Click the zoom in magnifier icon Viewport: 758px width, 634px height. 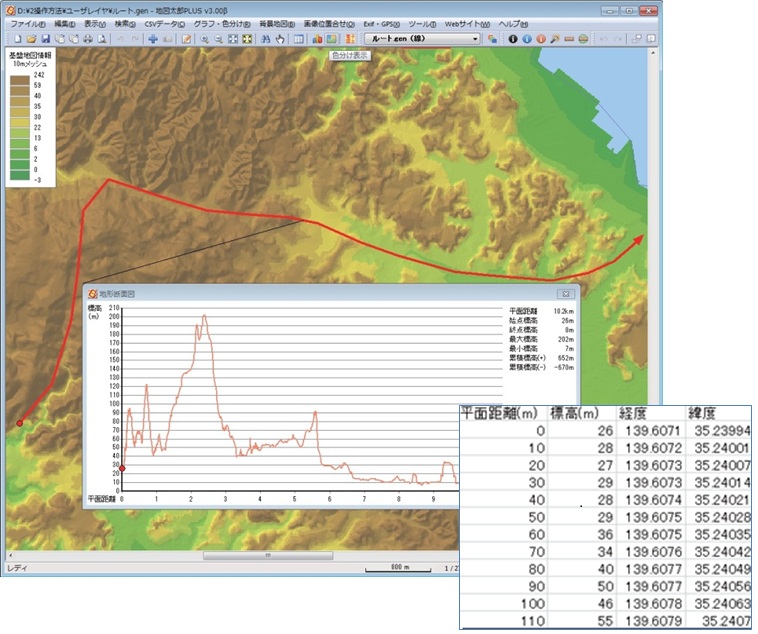(x=204, y=39)
